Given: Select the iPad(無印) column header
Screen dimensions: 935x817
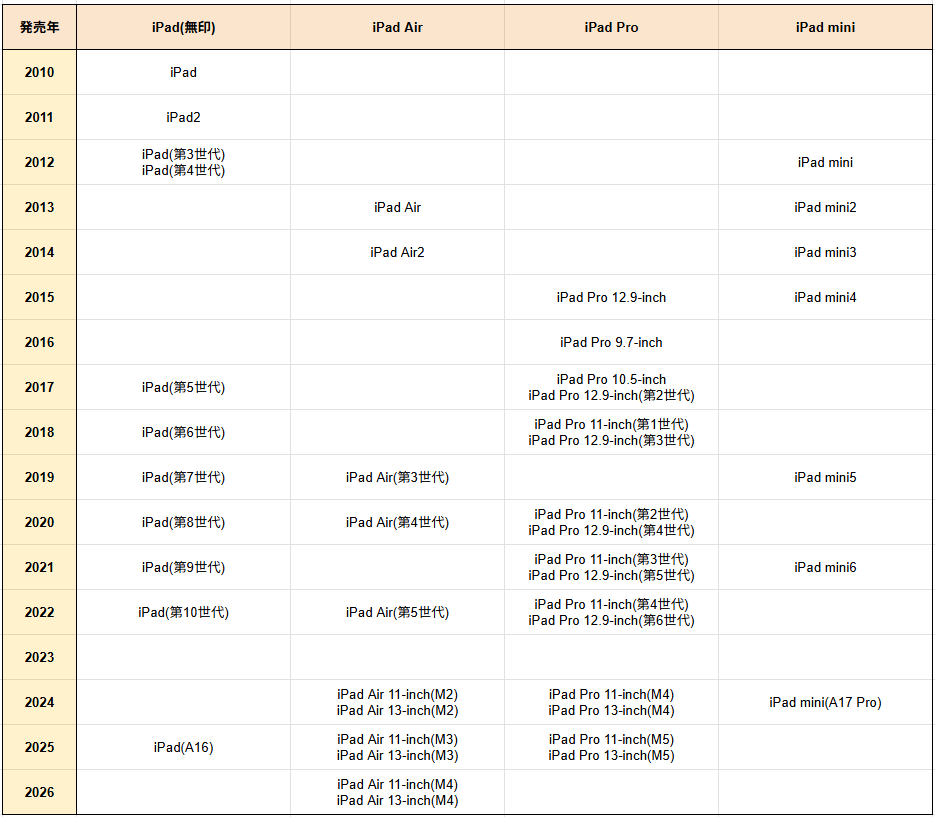Looking at the screenshot, I should (x=183, y=27).
